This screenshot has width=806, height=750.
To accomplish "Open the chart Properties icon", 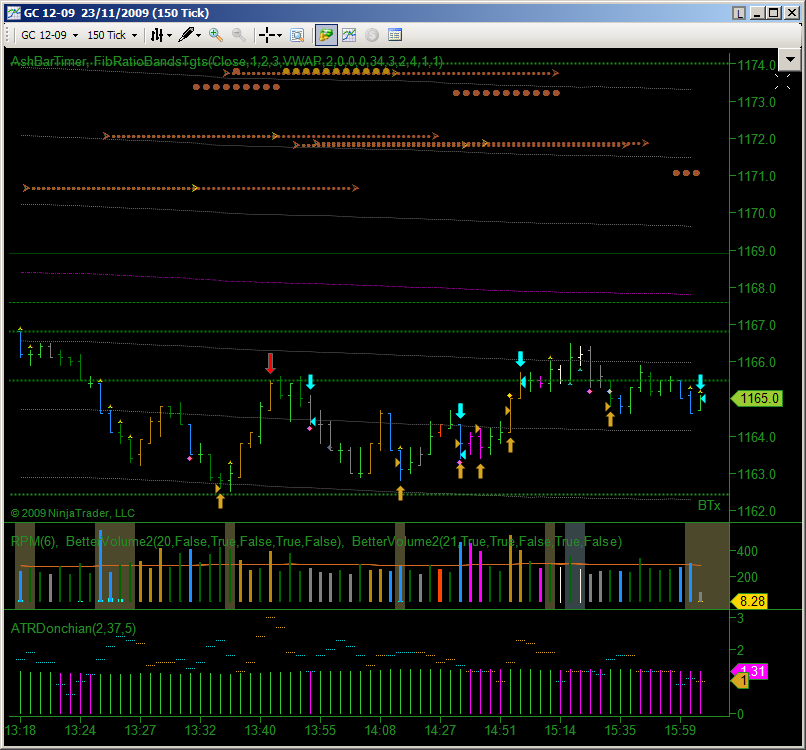I will [395, 35].
